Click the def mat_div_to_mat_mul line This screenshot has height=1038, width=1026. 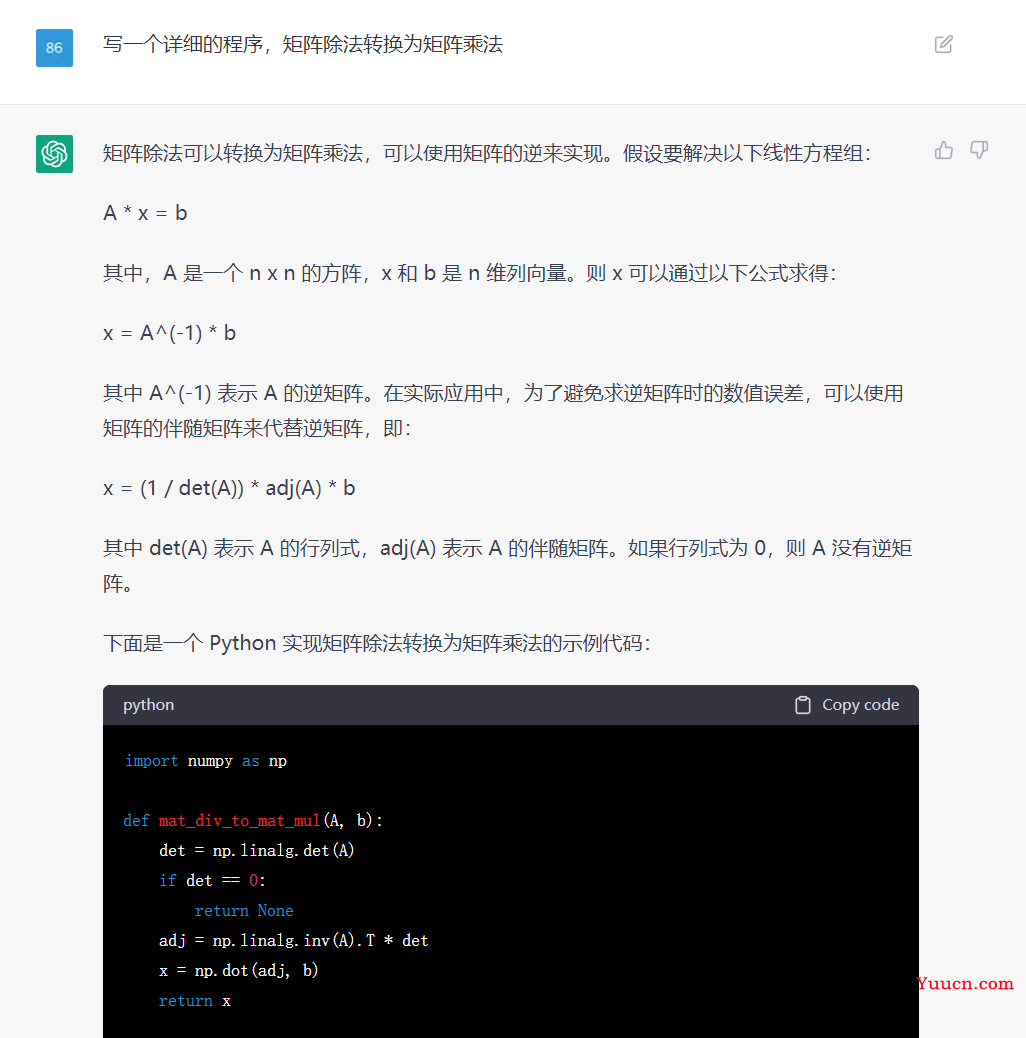(253, 821)
